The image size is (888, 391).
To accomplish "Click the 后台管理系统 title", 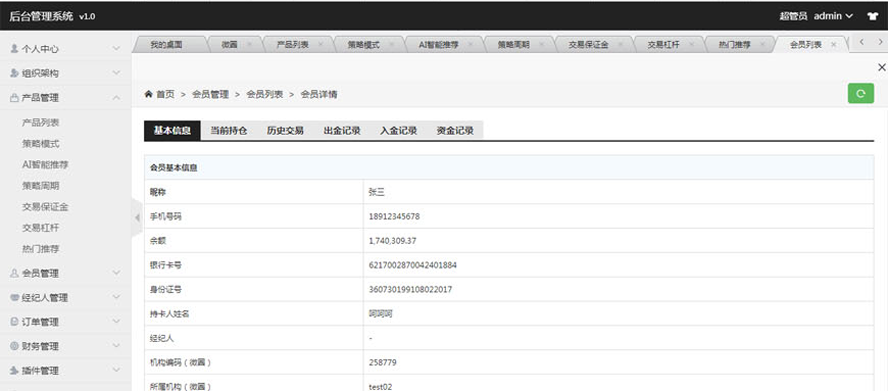I will tap(41, 16).
